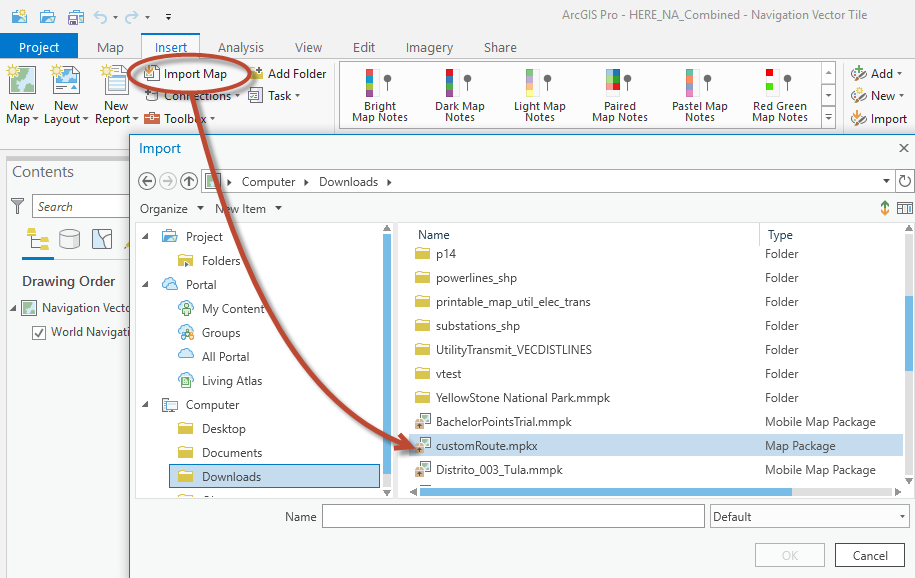Click the Back arrow in Import dialog
Screen dimensions: 915x578
click(147, 182)
